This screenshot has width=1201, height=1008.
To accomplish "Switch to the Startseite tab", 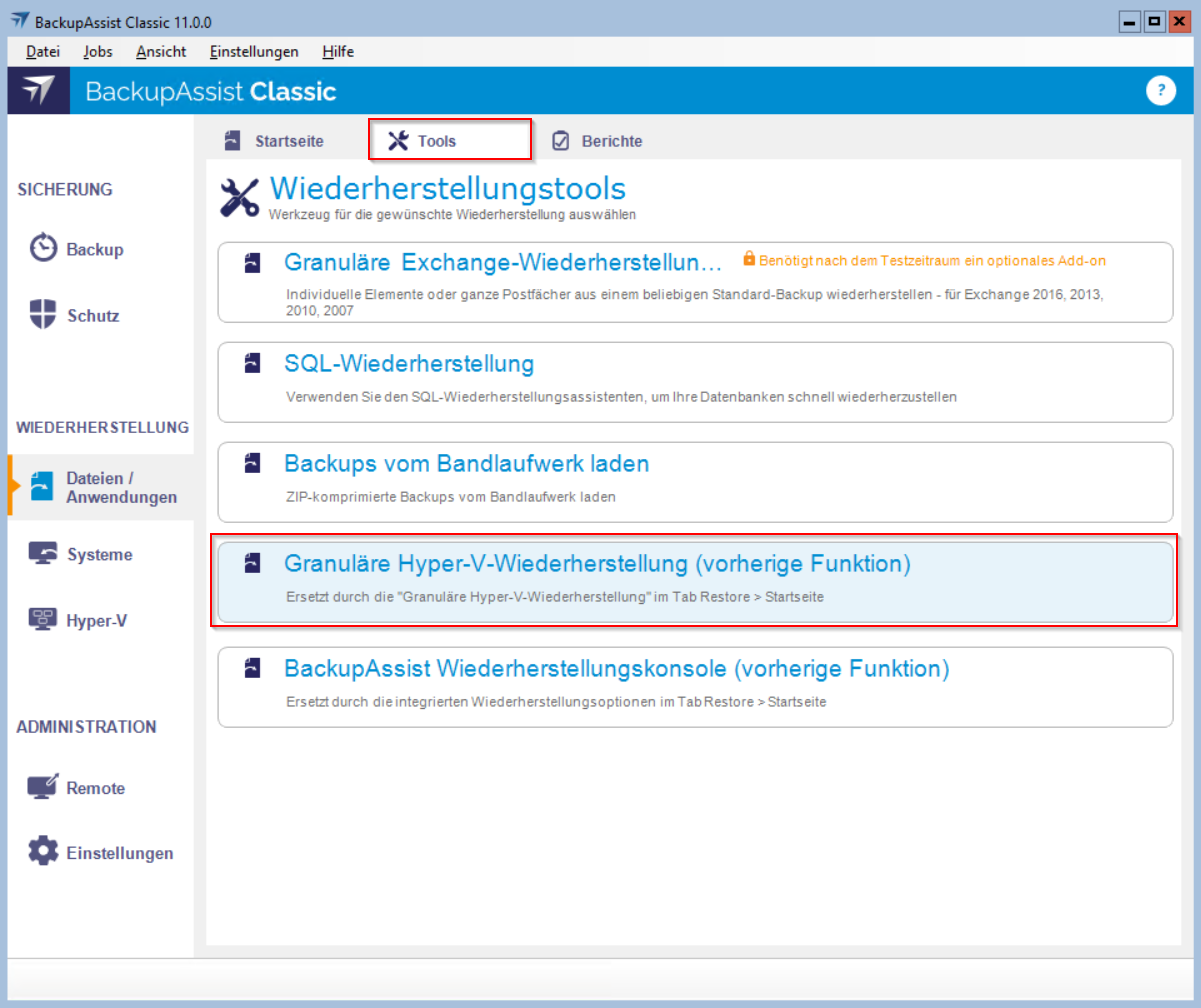I will [x=275, y=141].
